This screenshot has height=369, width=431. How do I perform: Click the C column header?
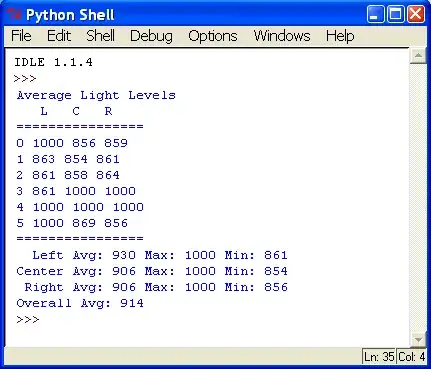coord(76,111)
